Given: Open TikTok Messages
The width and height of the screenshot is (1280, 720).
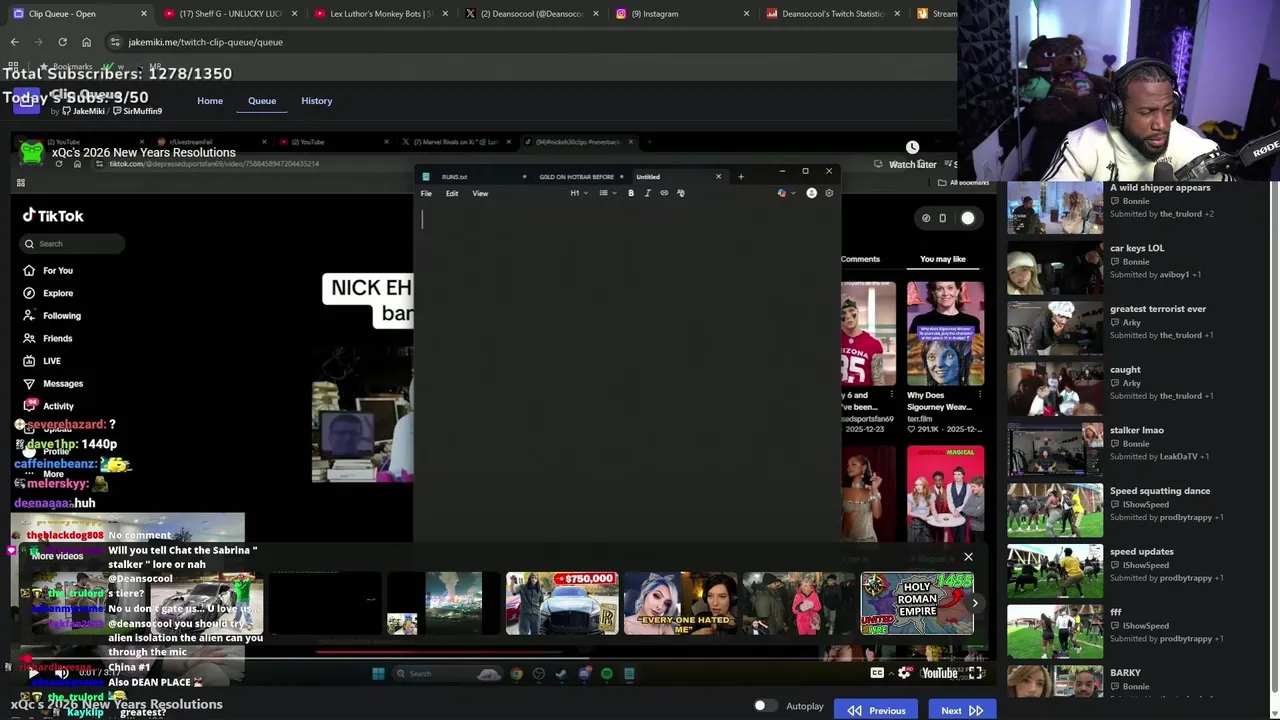Looking at the screenshot, I should (x=62, y=384).
